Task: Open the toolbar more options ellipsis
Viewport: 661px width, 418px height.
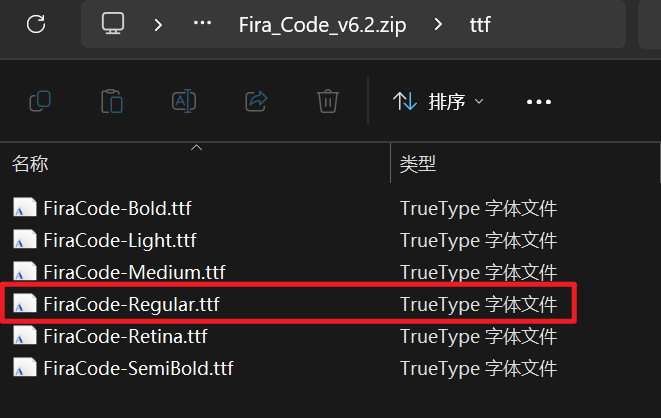Action: point(539,102)
